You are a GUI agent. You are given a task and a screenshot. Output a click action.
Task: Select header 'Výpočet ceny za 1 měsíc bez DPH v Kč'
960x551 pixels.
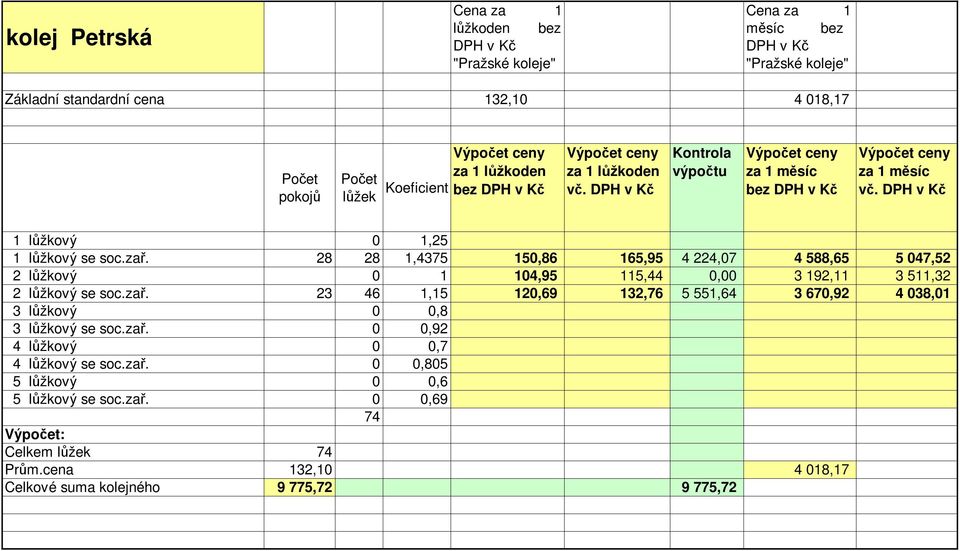tap(800, 188)
